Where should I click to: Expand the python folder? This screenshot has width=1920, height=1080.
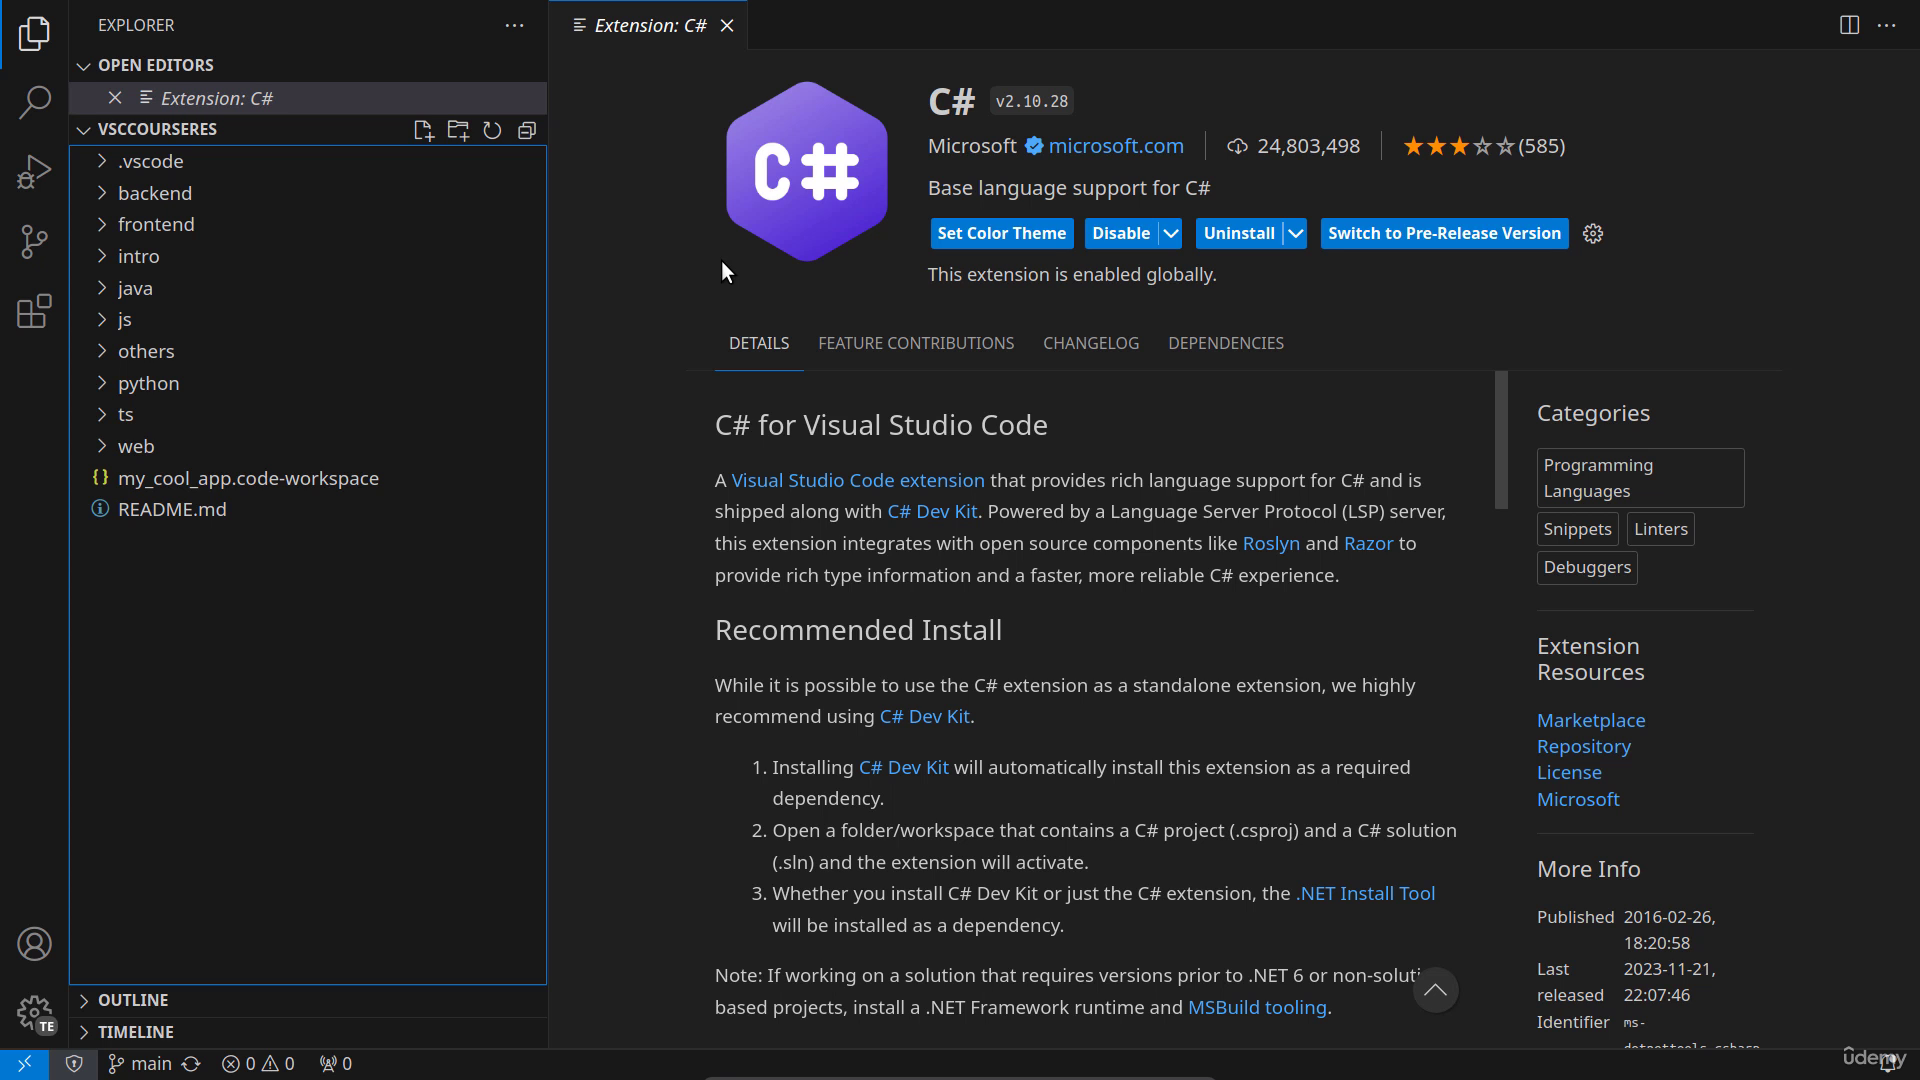(308, 383)
